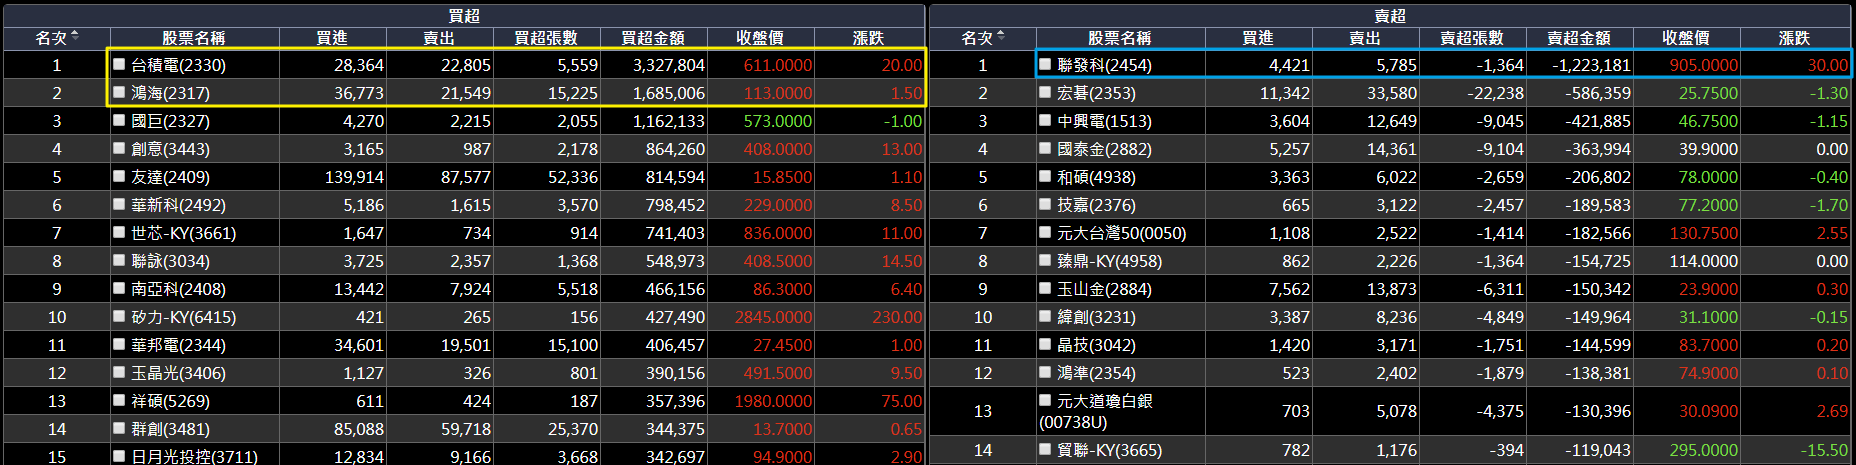Viewport: 1856px width, 465px height.
Task: Click closing price 2845.0000
Action: [x=773, y=317]
